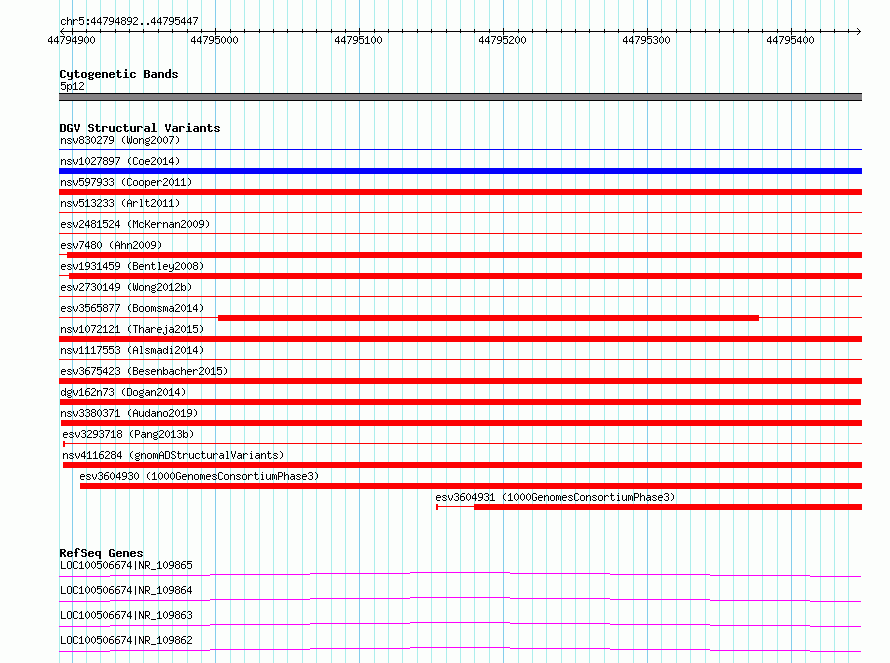
Task: Select variant esv3293718 (Pang2013b) label
Action: coord(128,434)
